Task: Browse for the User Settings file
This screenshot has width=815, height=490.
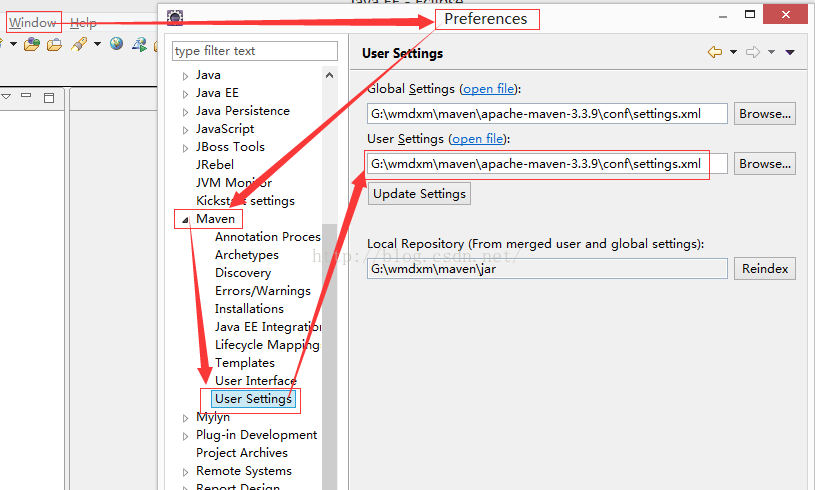Action: tap(765, 164)
